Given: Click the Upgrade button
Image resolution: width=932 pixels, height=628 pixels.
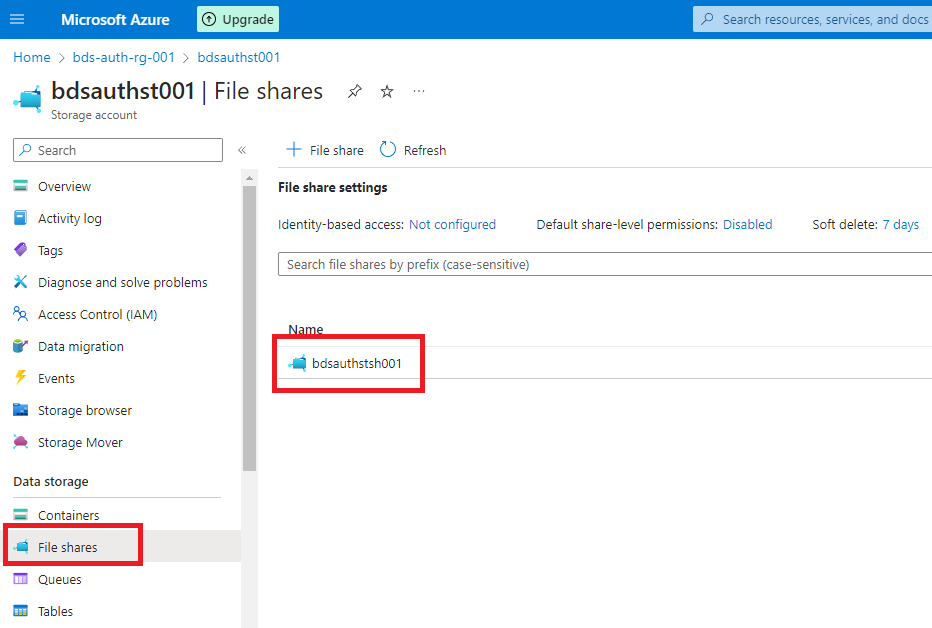Looking at the screenshot, I should point(238,19).
